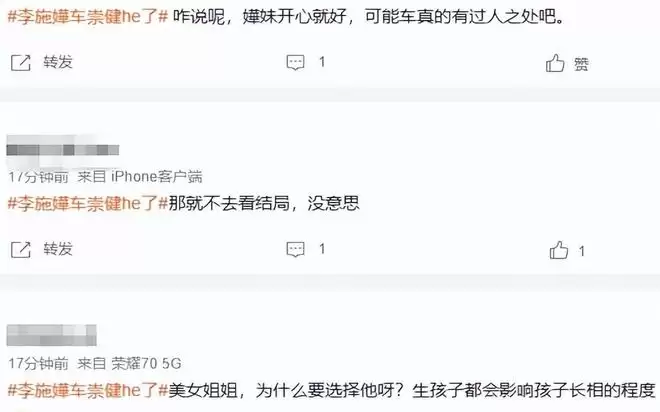This screenshot has width=660, height=412.
Task: Click the 17分钟前 timestamp on the 荣耀70 post
Action: (38, 363)
